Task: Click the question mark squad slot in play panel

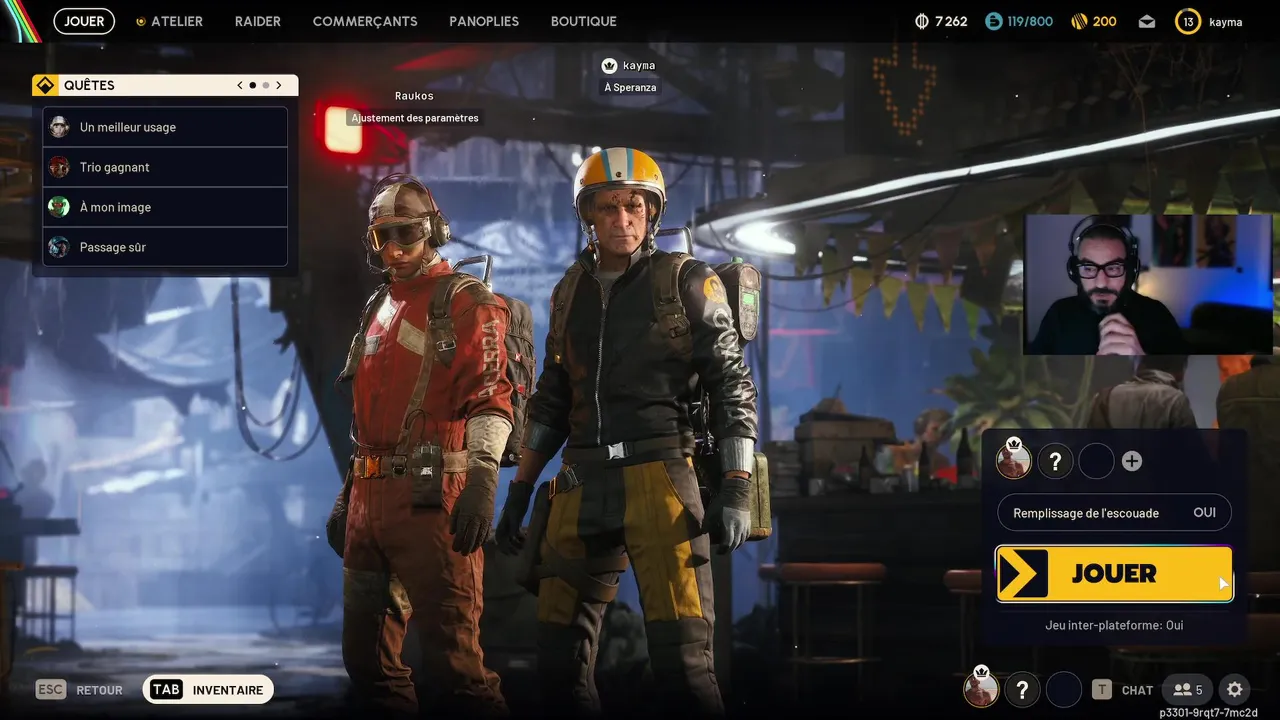Action: 1055,461
